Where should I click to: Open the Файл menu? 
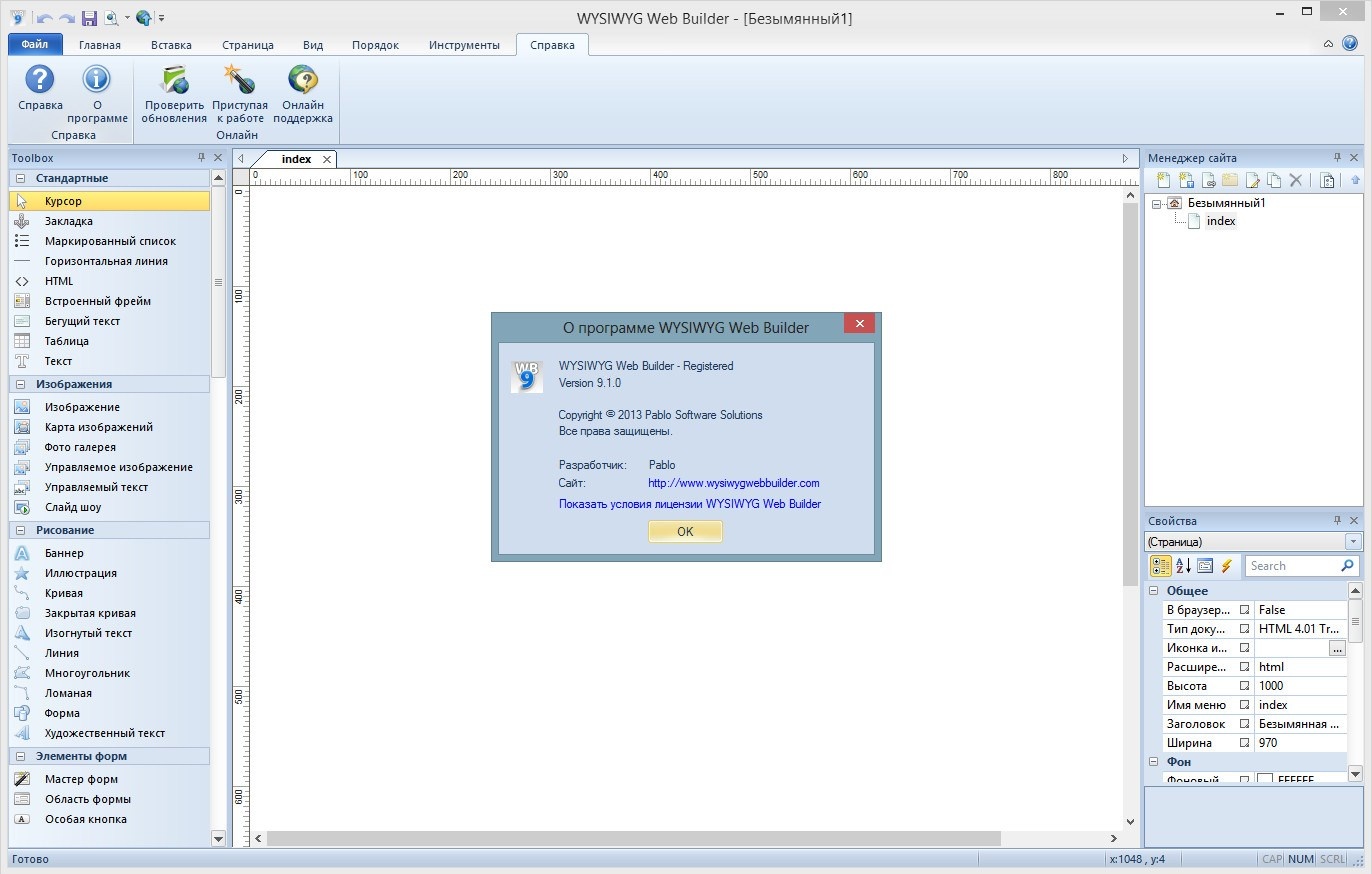(x=35, y=45)
